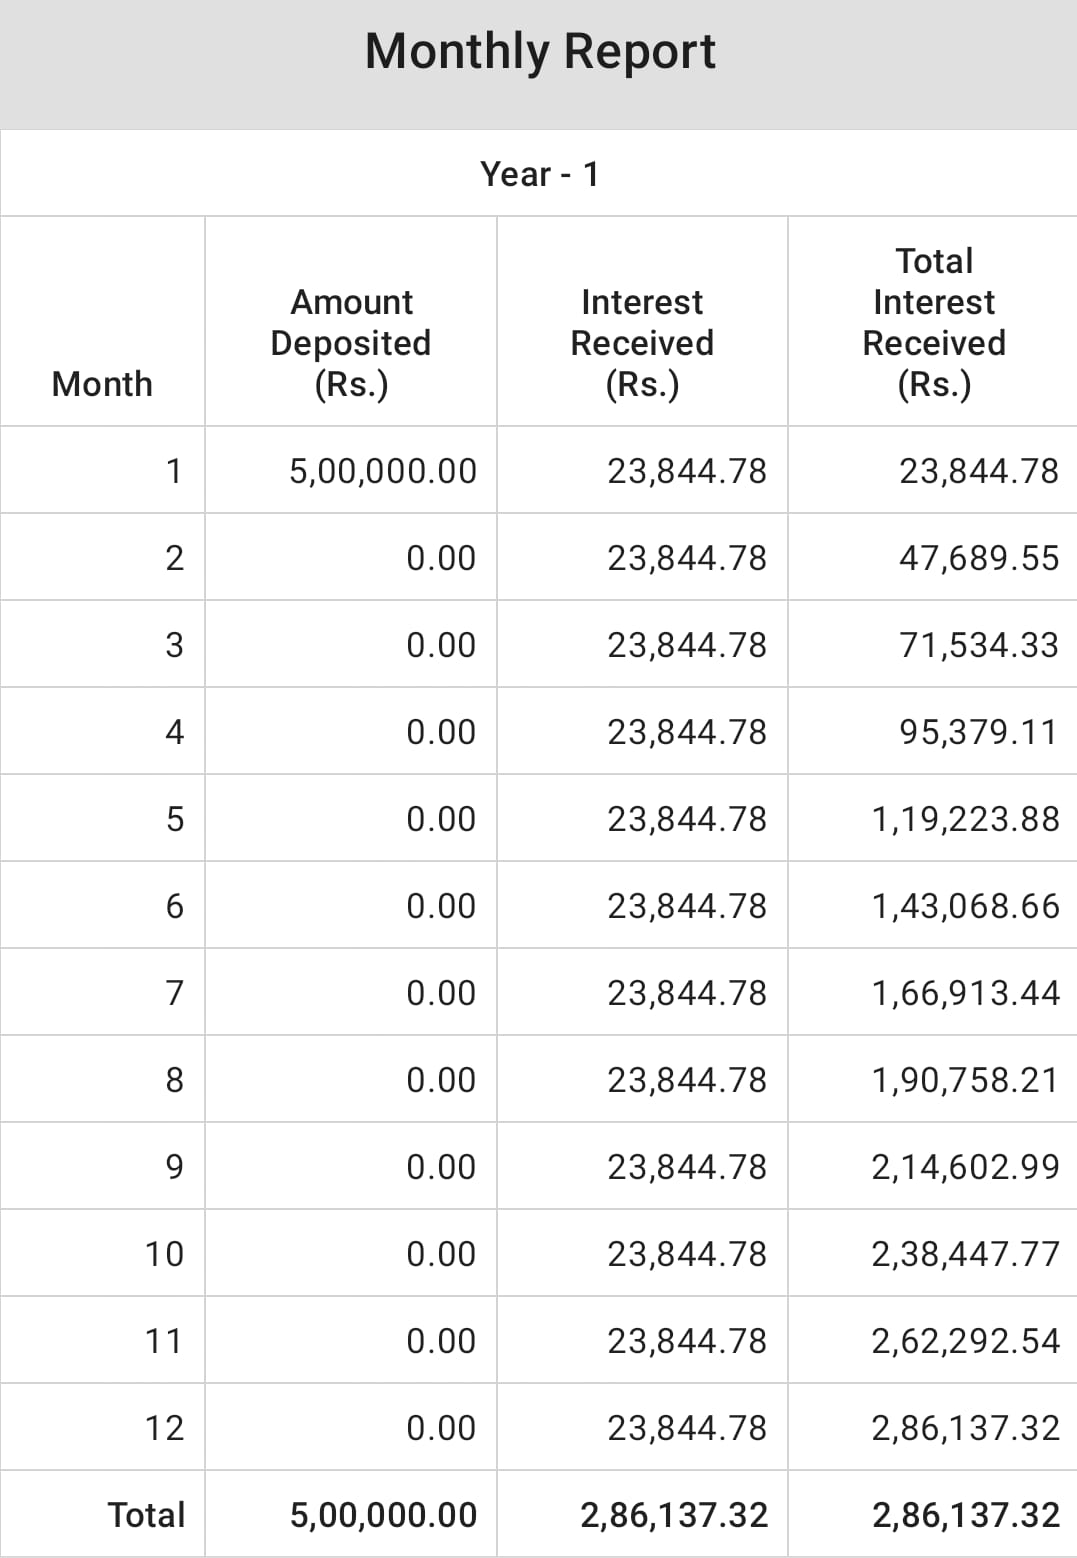Click the Interest Received column header
The width and height of the screenshot is (1077, 1558).
point(642,343)
